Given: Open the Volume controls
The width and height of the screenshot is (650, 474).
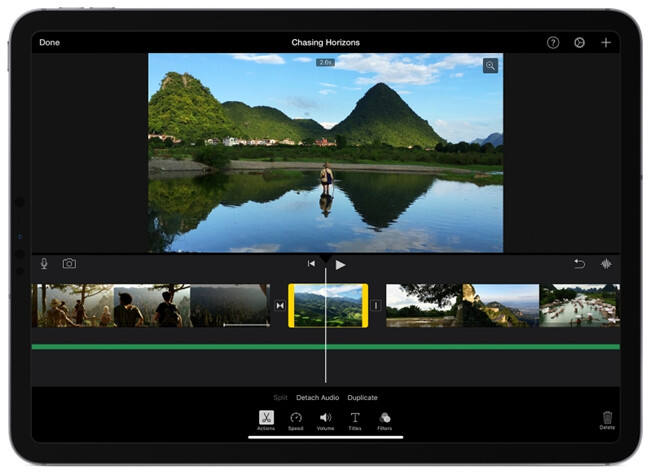Looking at the screenshot, I should tap(325, 418).
